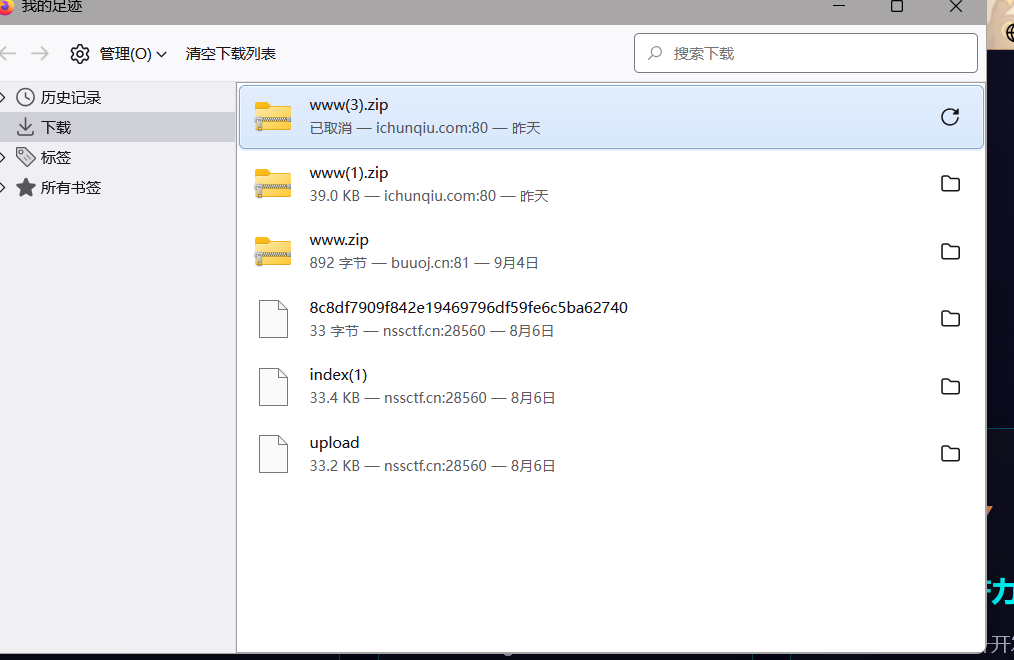
Task: Click the forward navigation arrow
Action: 40,54
